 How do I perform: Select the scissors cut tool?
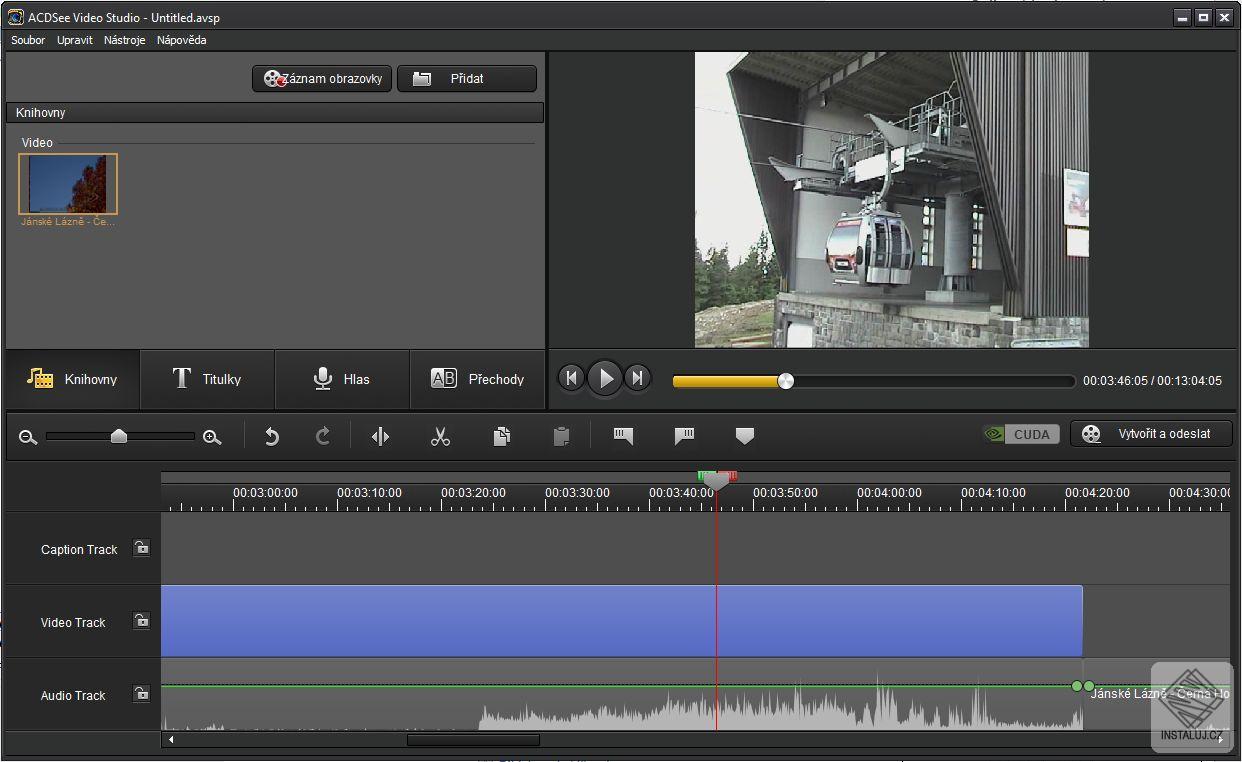[x=440, y=436]
